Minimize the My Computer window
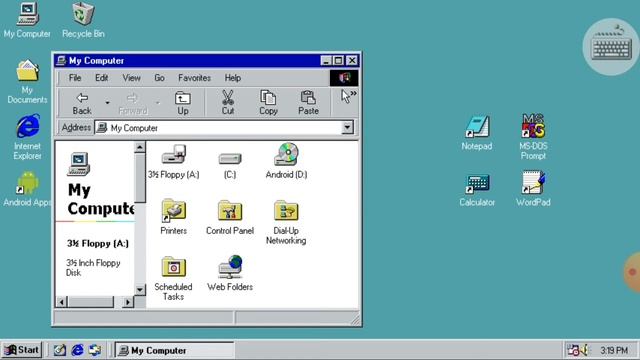This screenshot has width=640, height=360. click(x=326, y=61)
